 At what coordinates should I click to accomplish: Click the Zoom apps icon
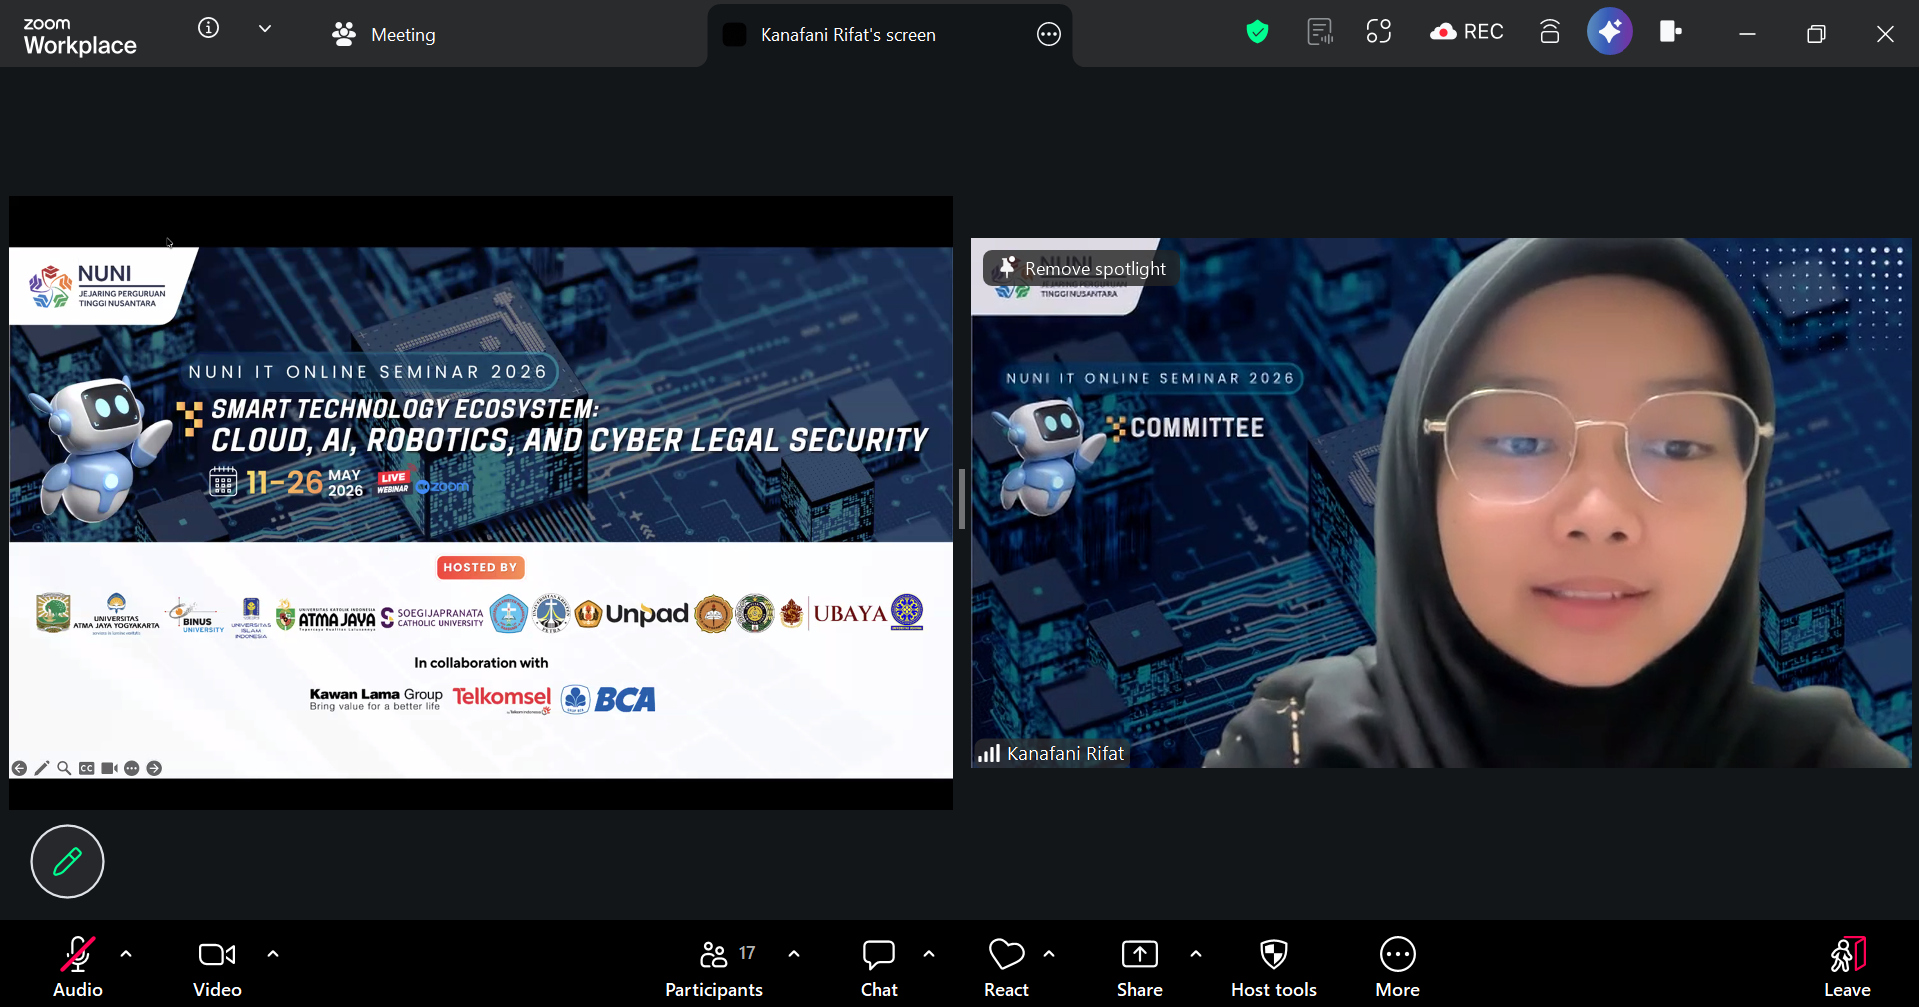(1379, 32)
